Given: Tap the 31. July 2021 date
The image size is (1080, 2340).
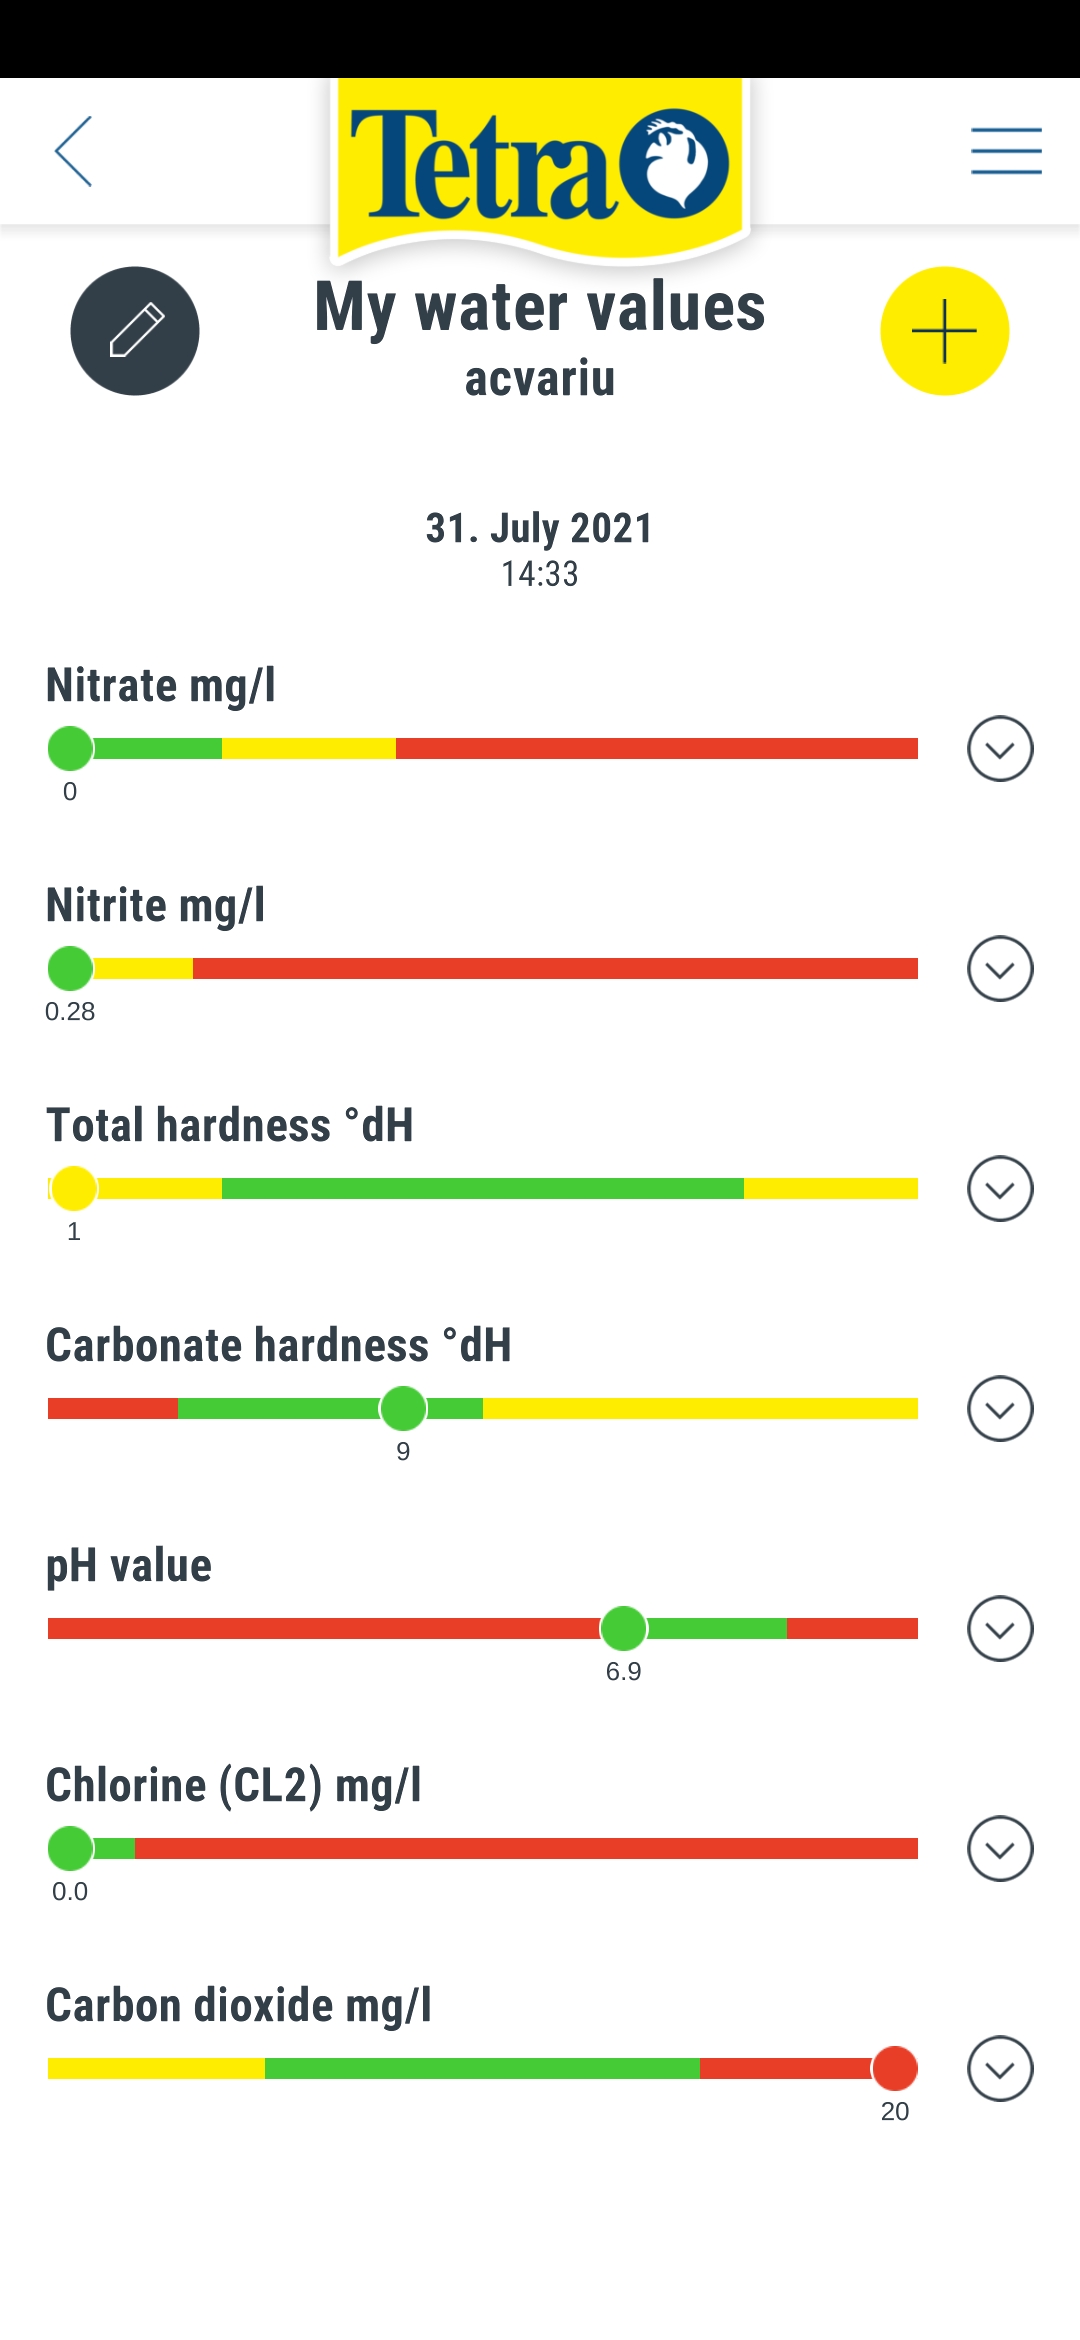Looking at the screenshot, I should coord(540,528).
